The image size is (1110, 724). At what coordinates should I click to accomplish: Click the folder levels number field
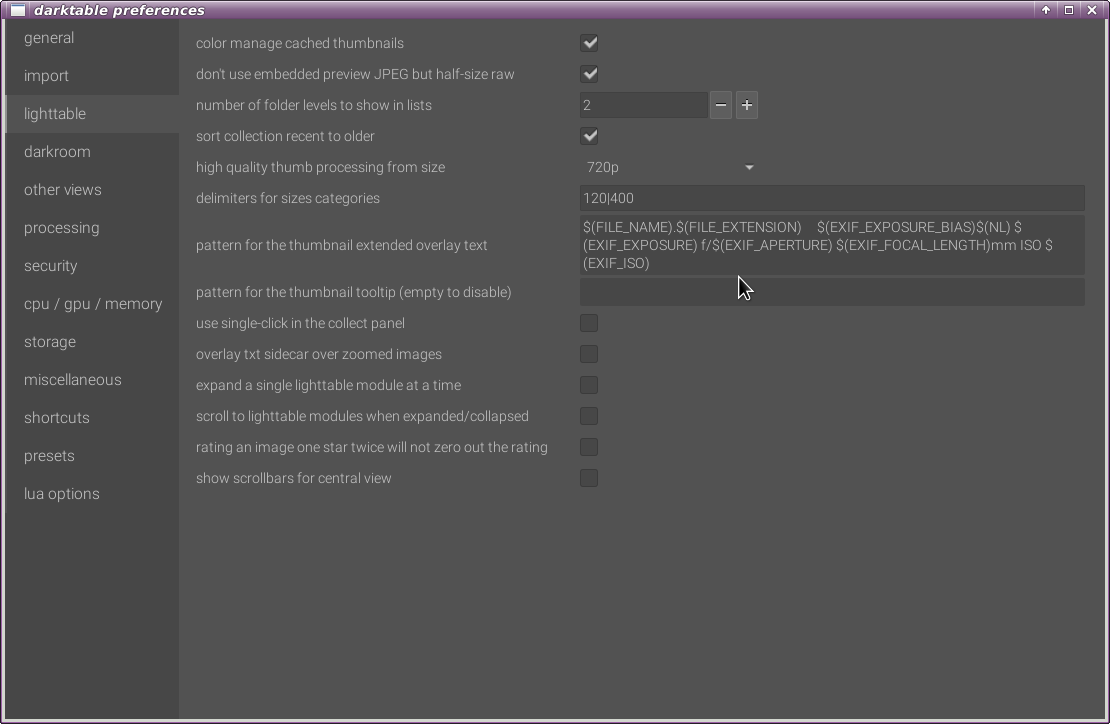[x=643, y=105]
